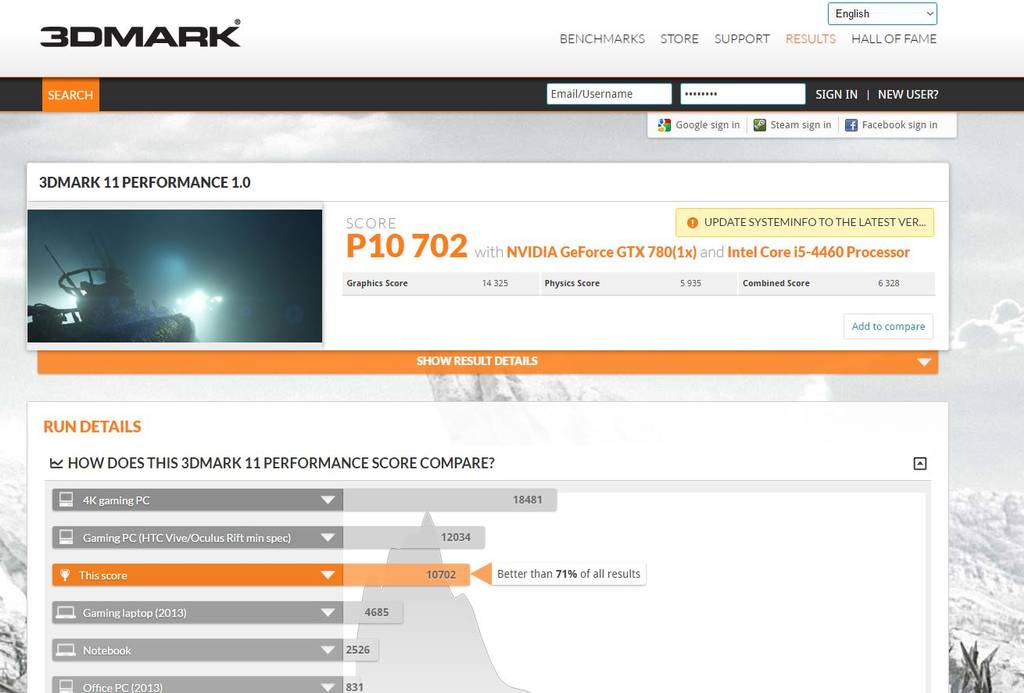The image size is (1024, 693).
Task: Expand the Notebook row arrow
Action: click(328, 650)
